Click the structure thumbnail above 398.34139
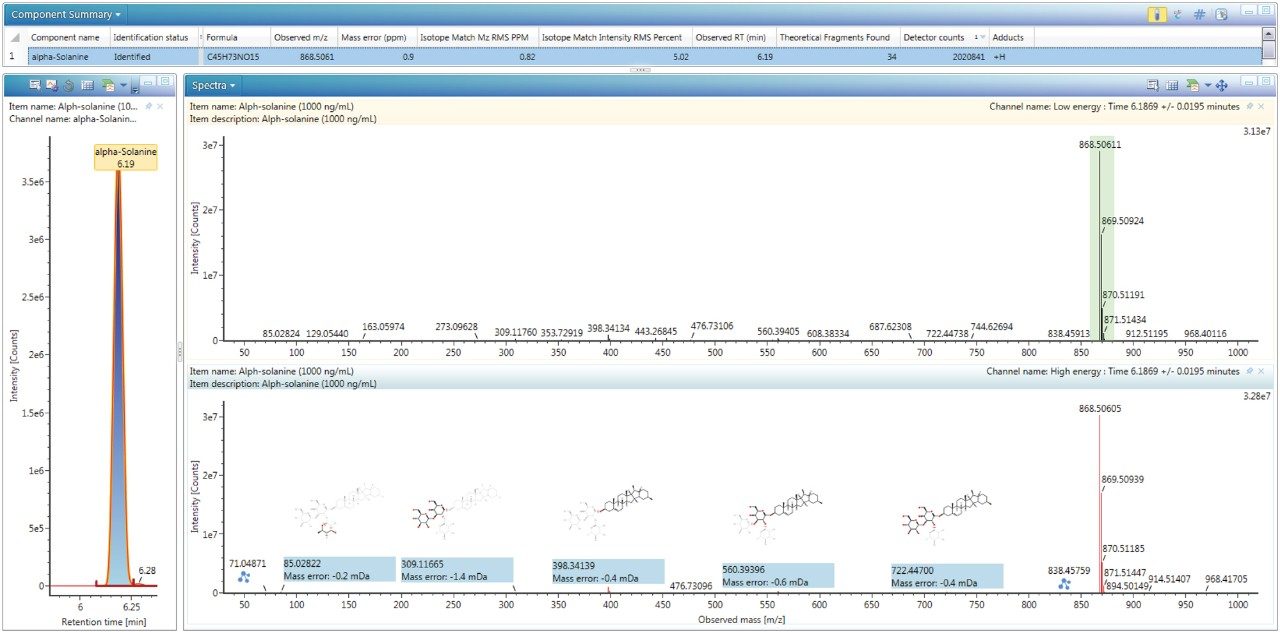 608,516
